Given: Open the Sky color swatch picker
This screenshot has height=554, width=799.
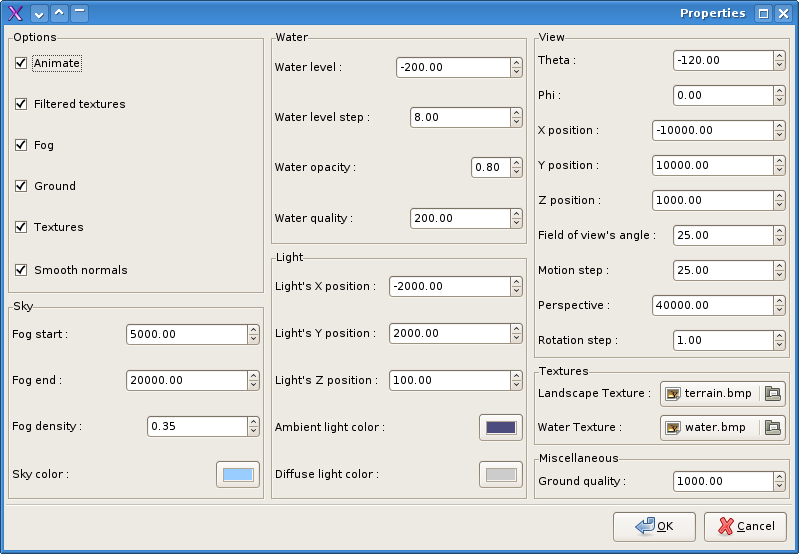Looking at the screenshot, I should (x=238, y=474).
